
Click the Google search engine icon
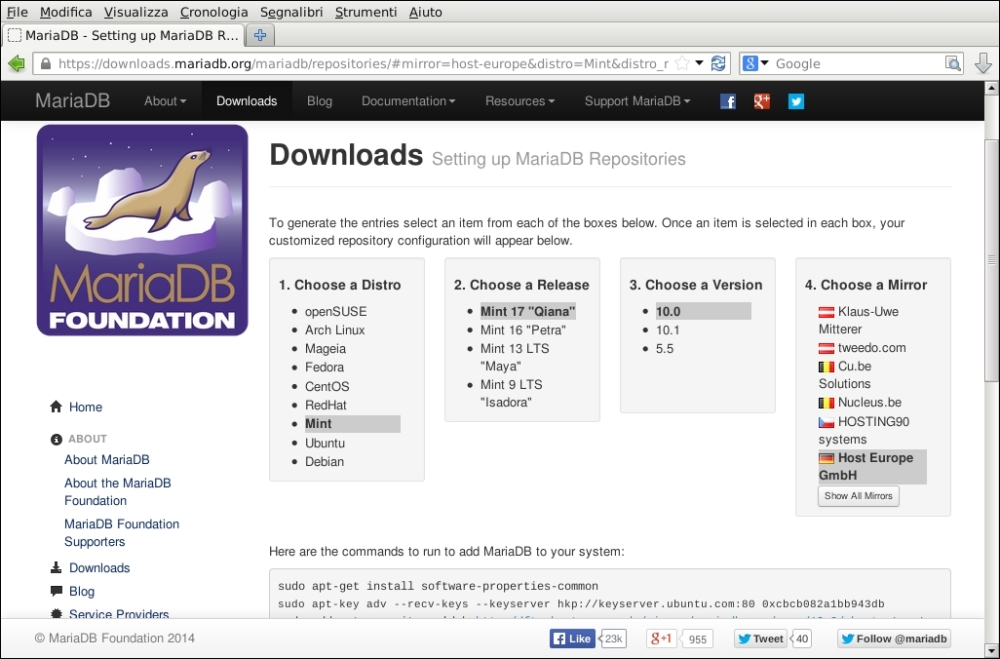750,63
